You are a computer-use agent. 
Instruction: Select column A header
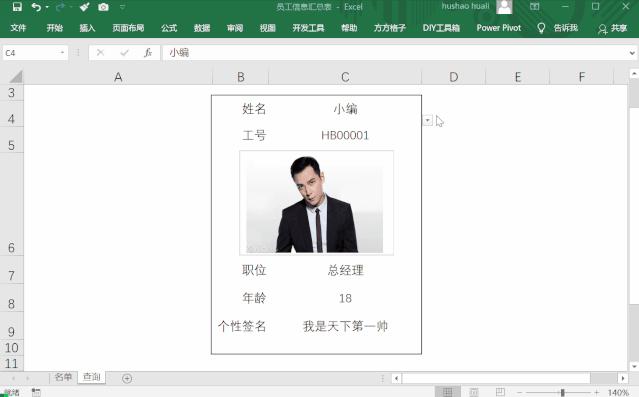click(118, 77)
